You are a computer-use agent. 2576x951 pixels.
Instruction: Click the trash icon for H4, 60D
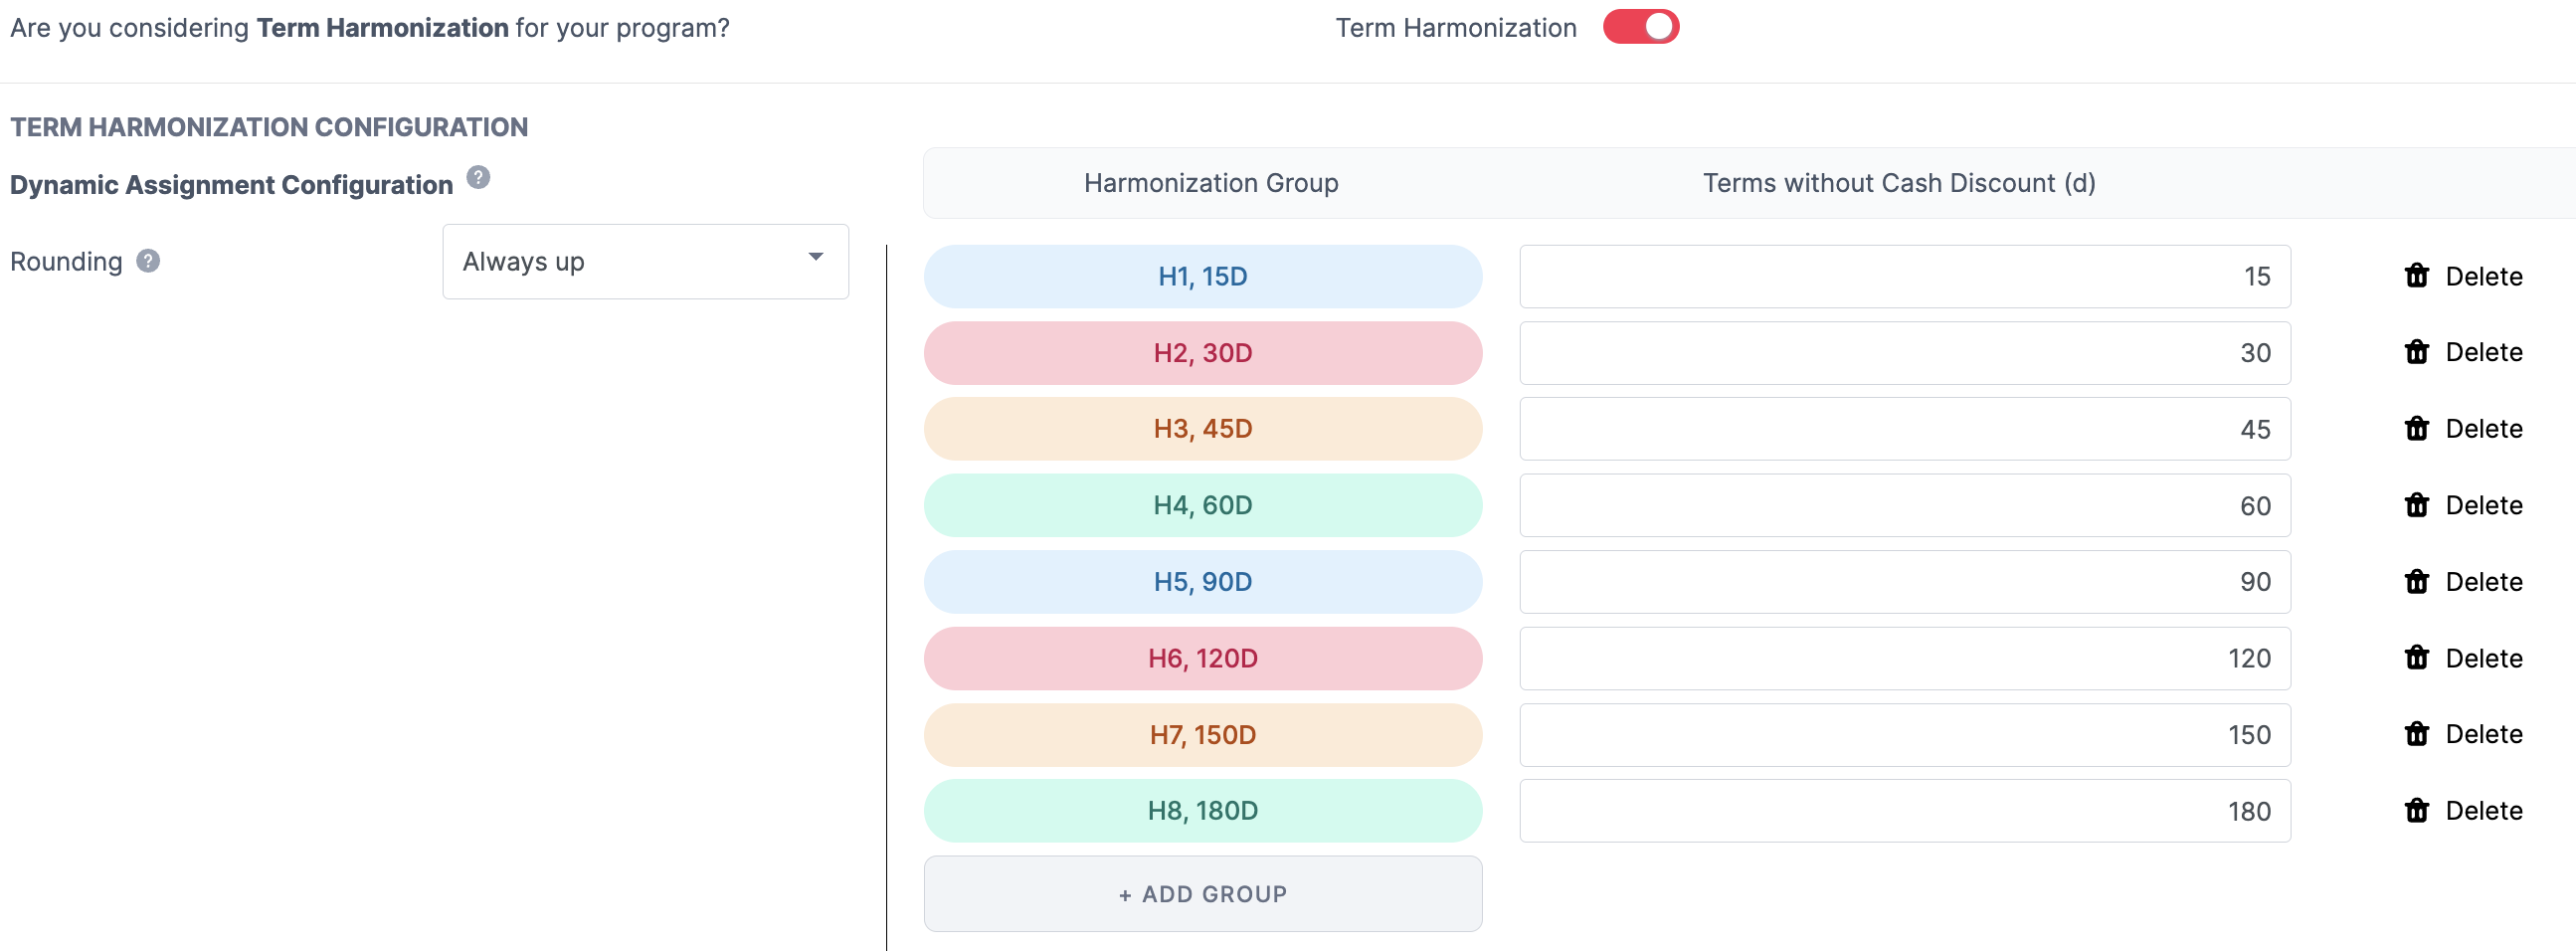[2416, 505]
